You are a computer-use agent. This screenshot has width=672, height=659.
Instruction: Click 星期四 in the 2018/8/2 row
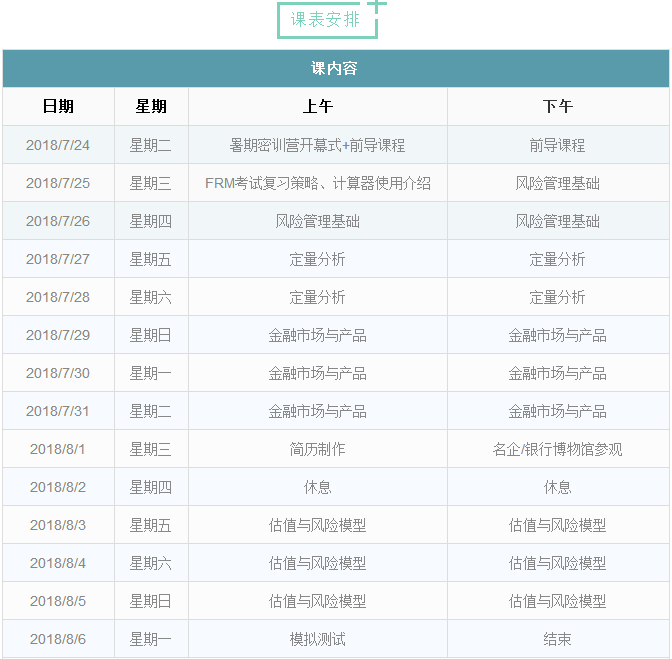[150, 487]
